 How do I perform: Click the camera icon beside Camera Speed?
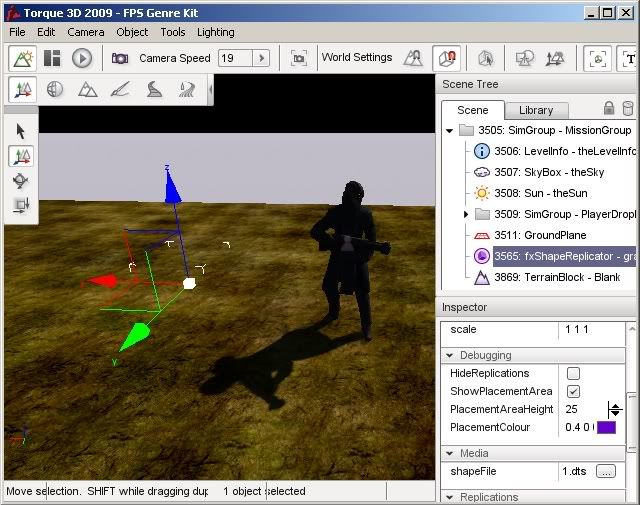[120, 58]
